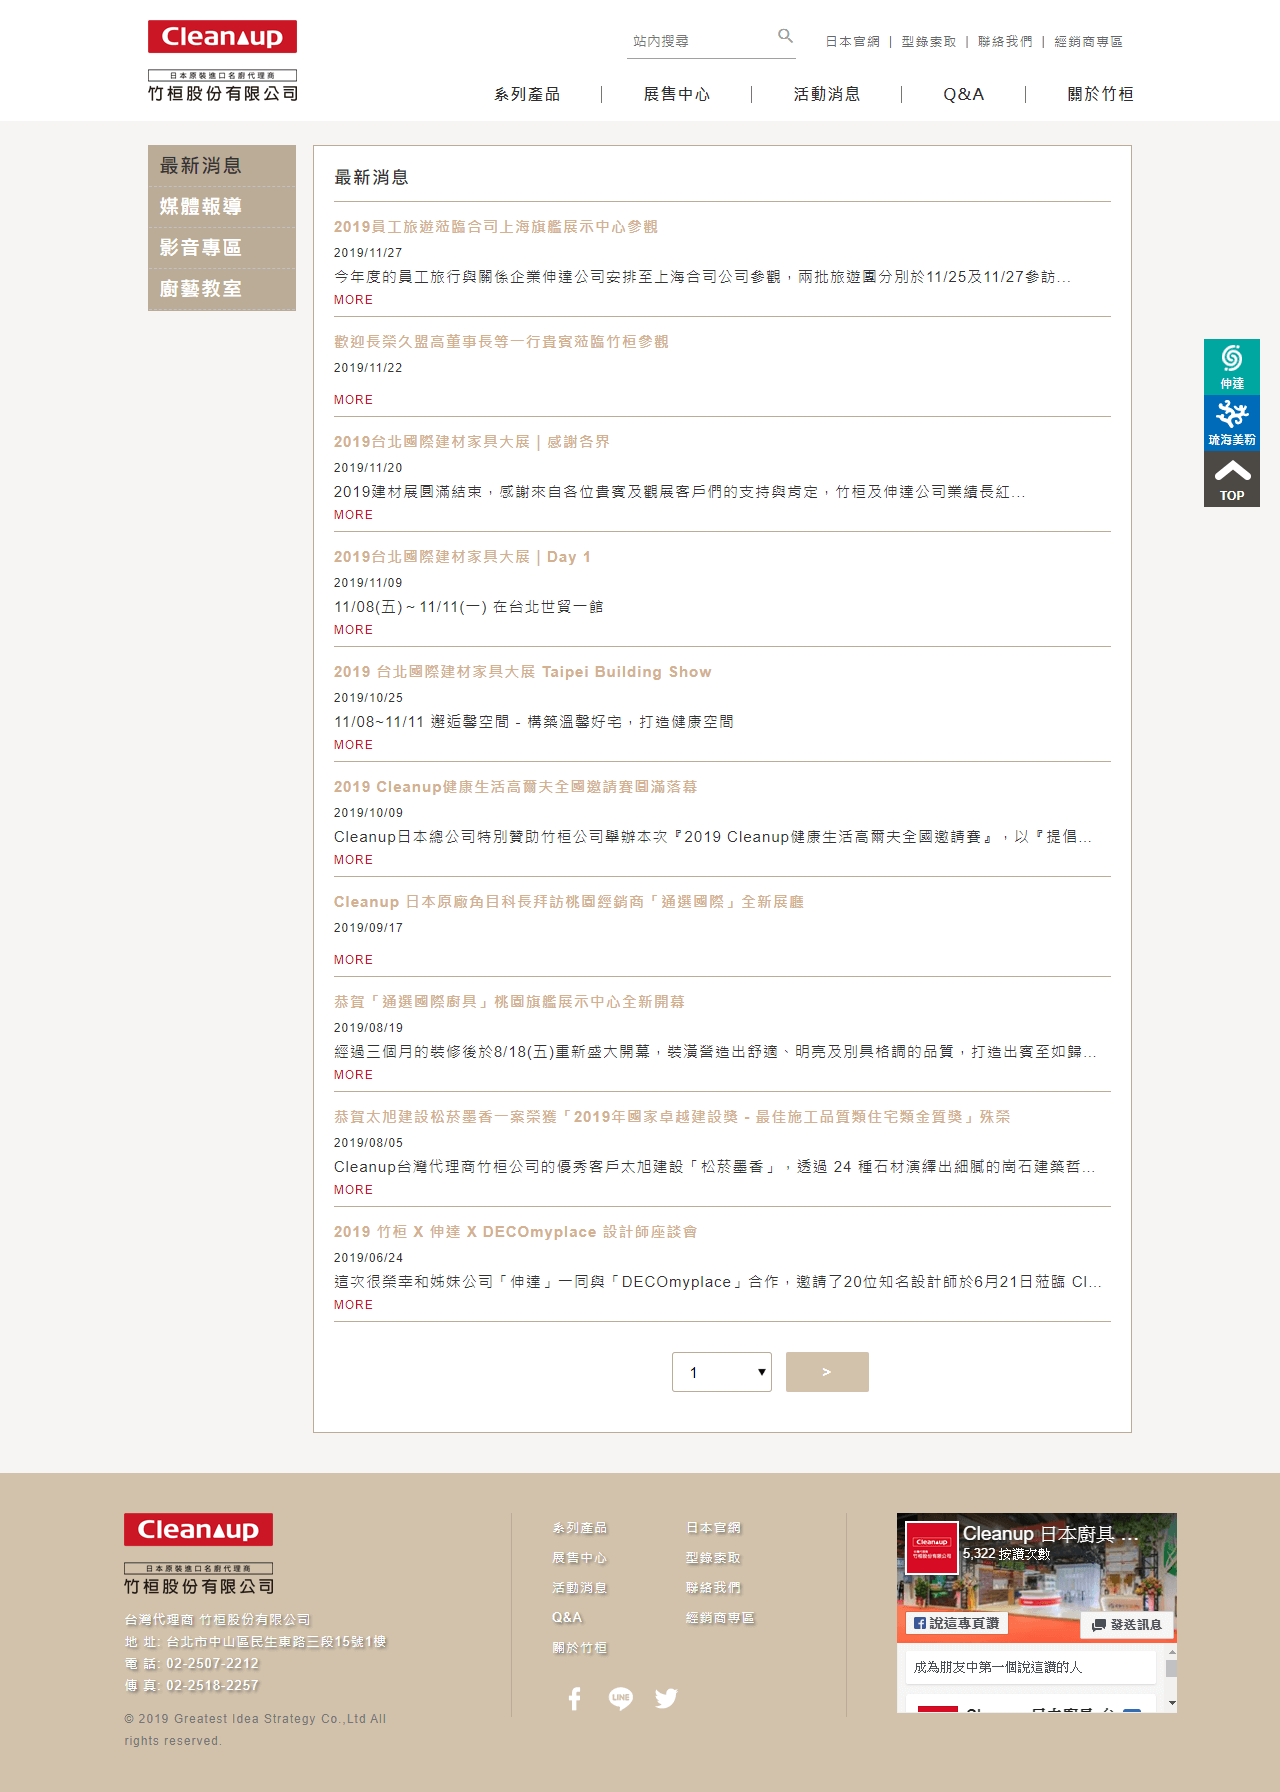Screen dimensions: 1280x1792
Task: Click MORE under the 2019/11/09 article
Action: pyautogui.click(x=353, y=630)
